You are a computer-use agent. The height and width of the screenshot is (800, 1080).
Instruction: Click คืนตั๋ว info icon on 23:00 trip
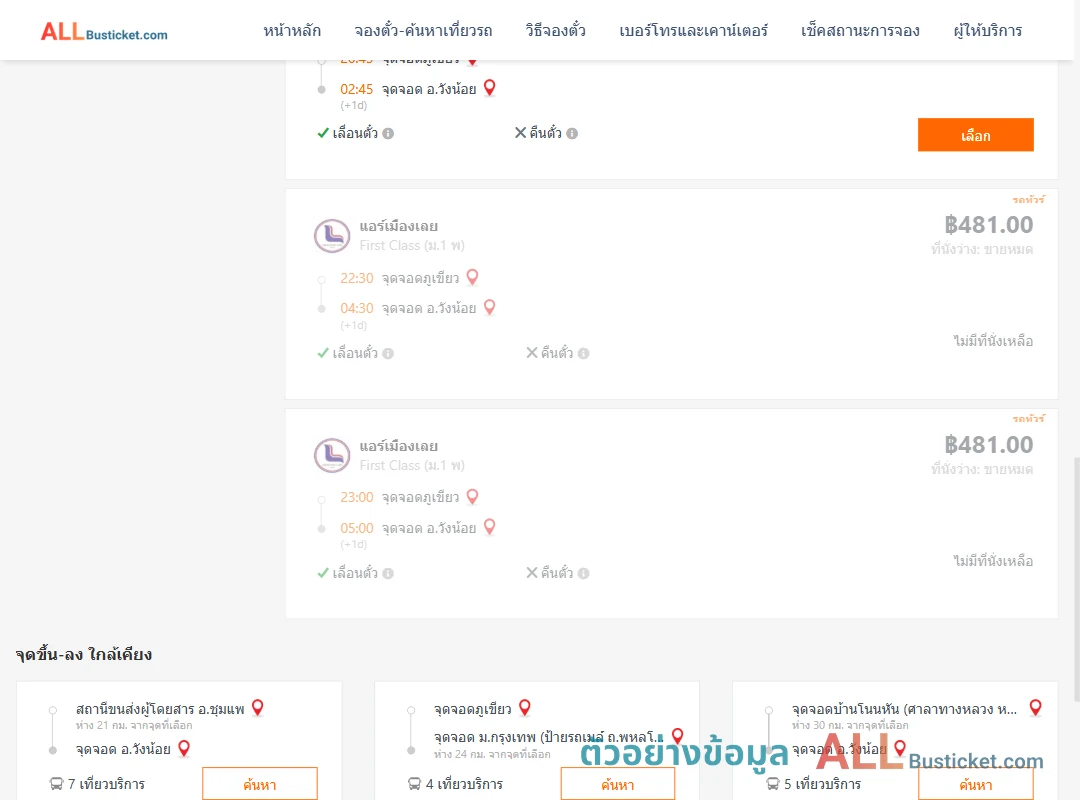coord(583,573)
